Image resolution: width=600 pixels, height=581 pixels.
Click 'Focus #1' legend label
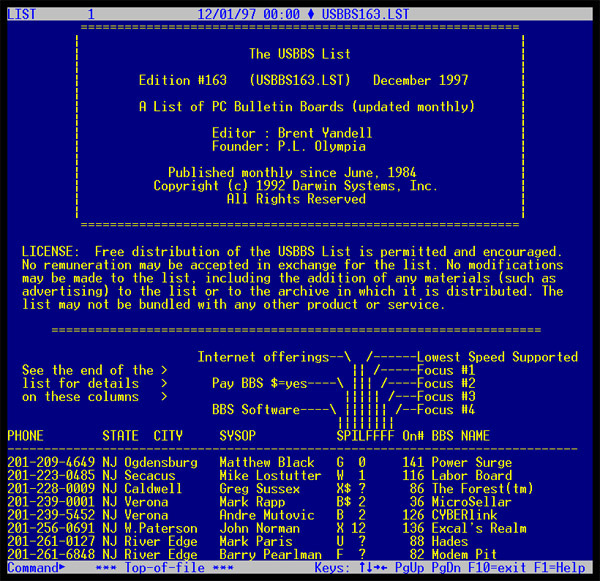(446, 370)
